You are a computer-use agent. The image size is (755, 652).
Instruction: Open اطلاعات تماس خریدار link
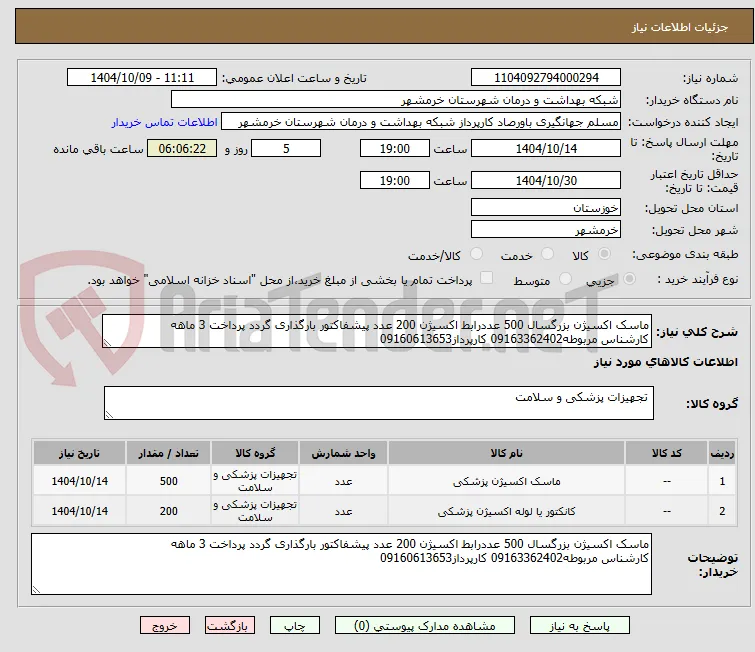[x=165, y=122]
